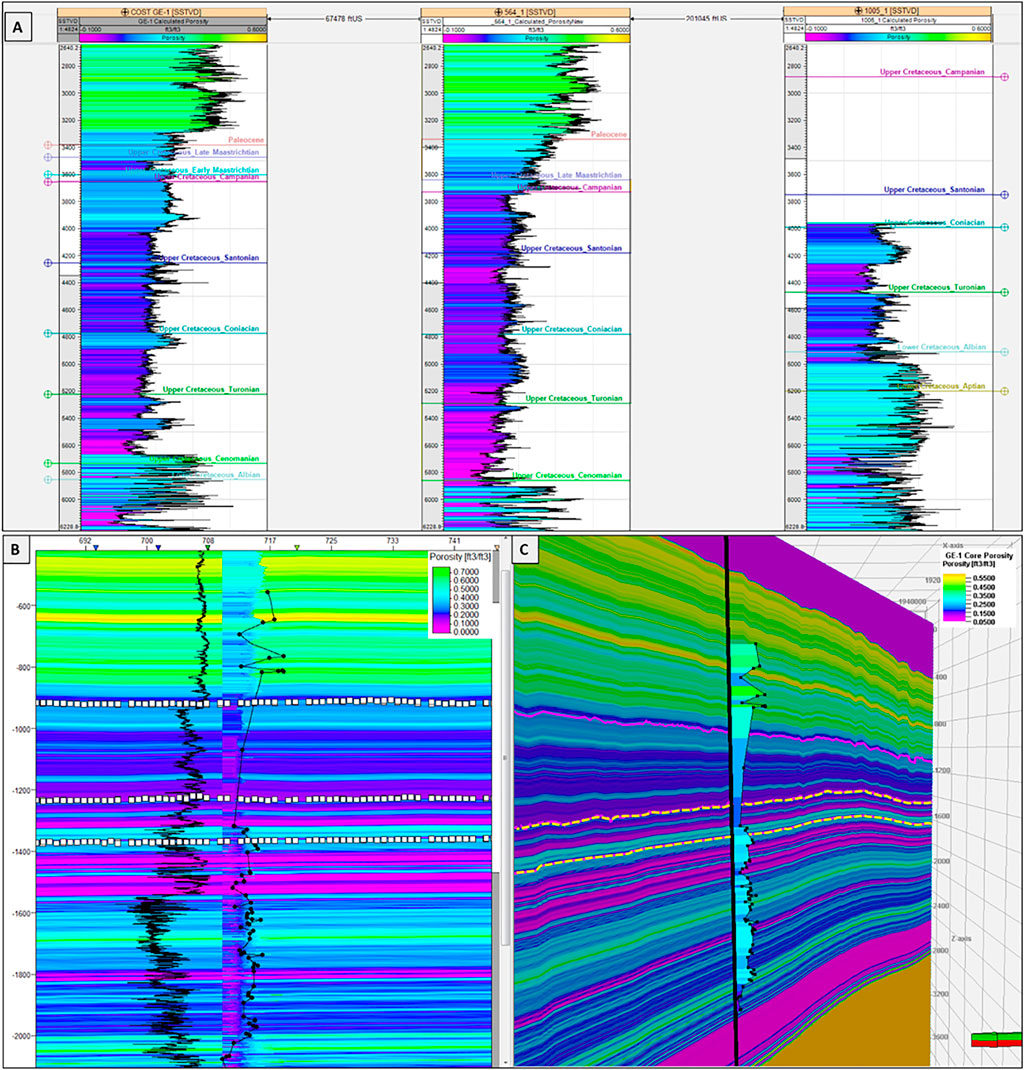Click Lower Cretaceous_Aptian label in 1005_1 track

click(x=941, y=386)
